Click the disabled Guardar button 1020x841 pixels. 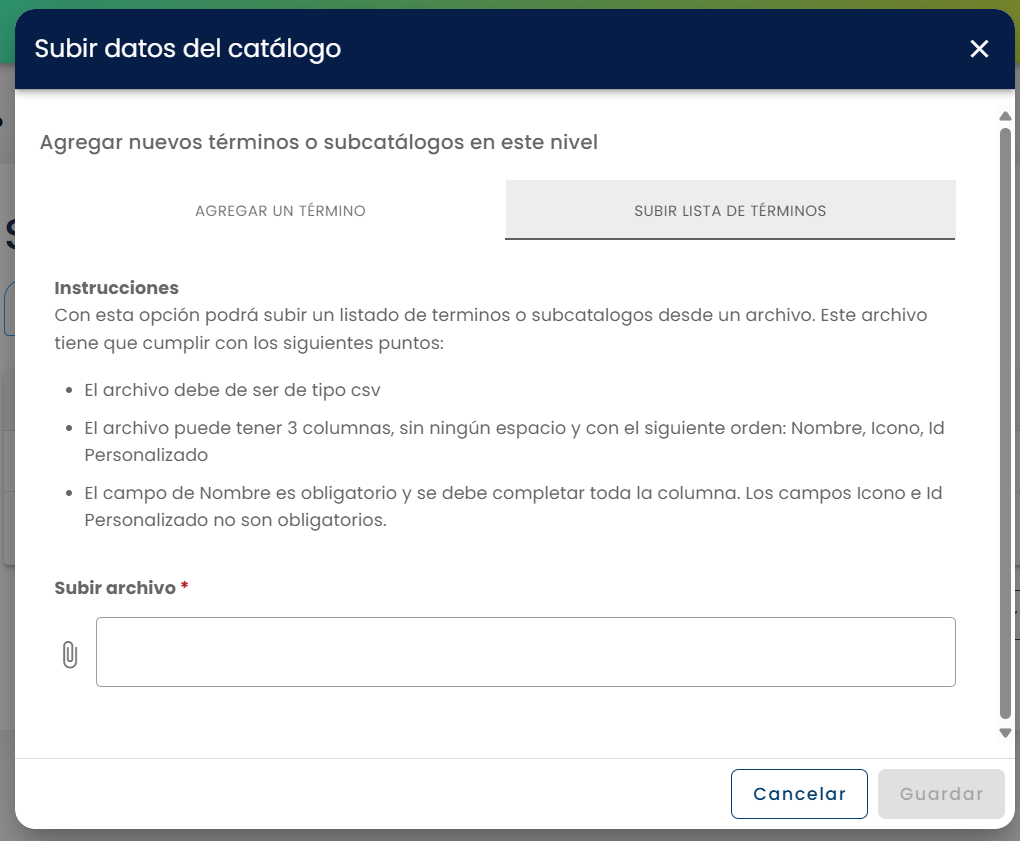(941, 794)
